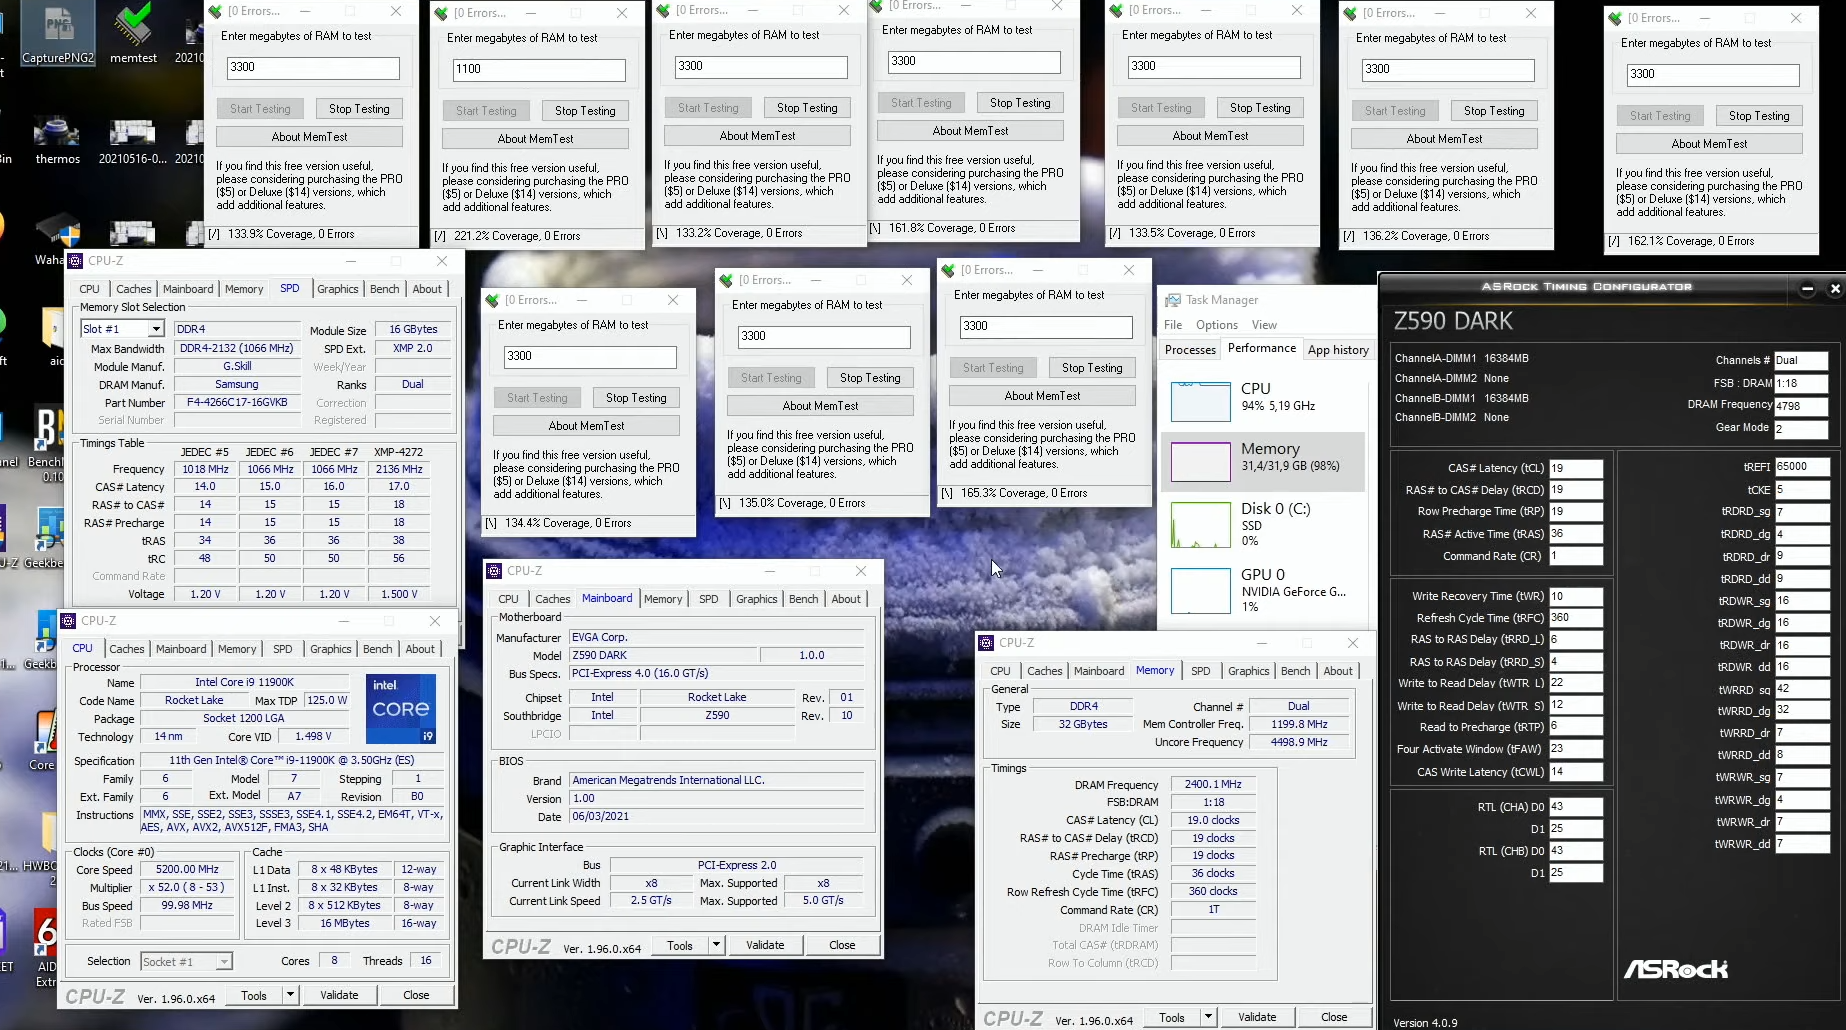Open the Options menu in Task Manager
Image resolution: width=1846 pixels, height=1030 pixels.
coord(1217,325)
